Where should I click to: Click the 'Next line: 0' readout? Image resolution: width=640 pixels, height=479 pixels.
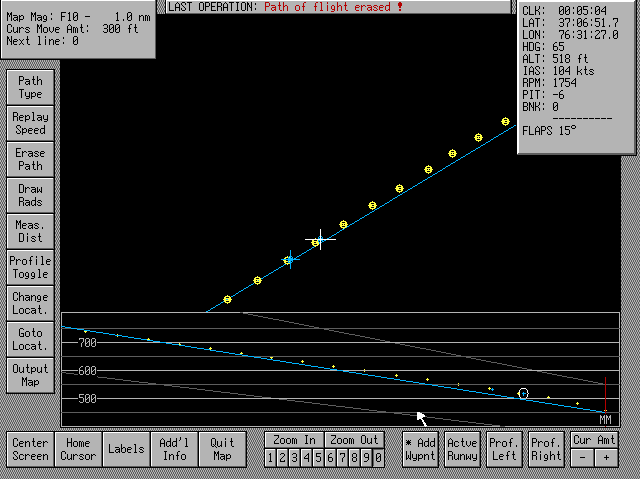pos(42,41)
